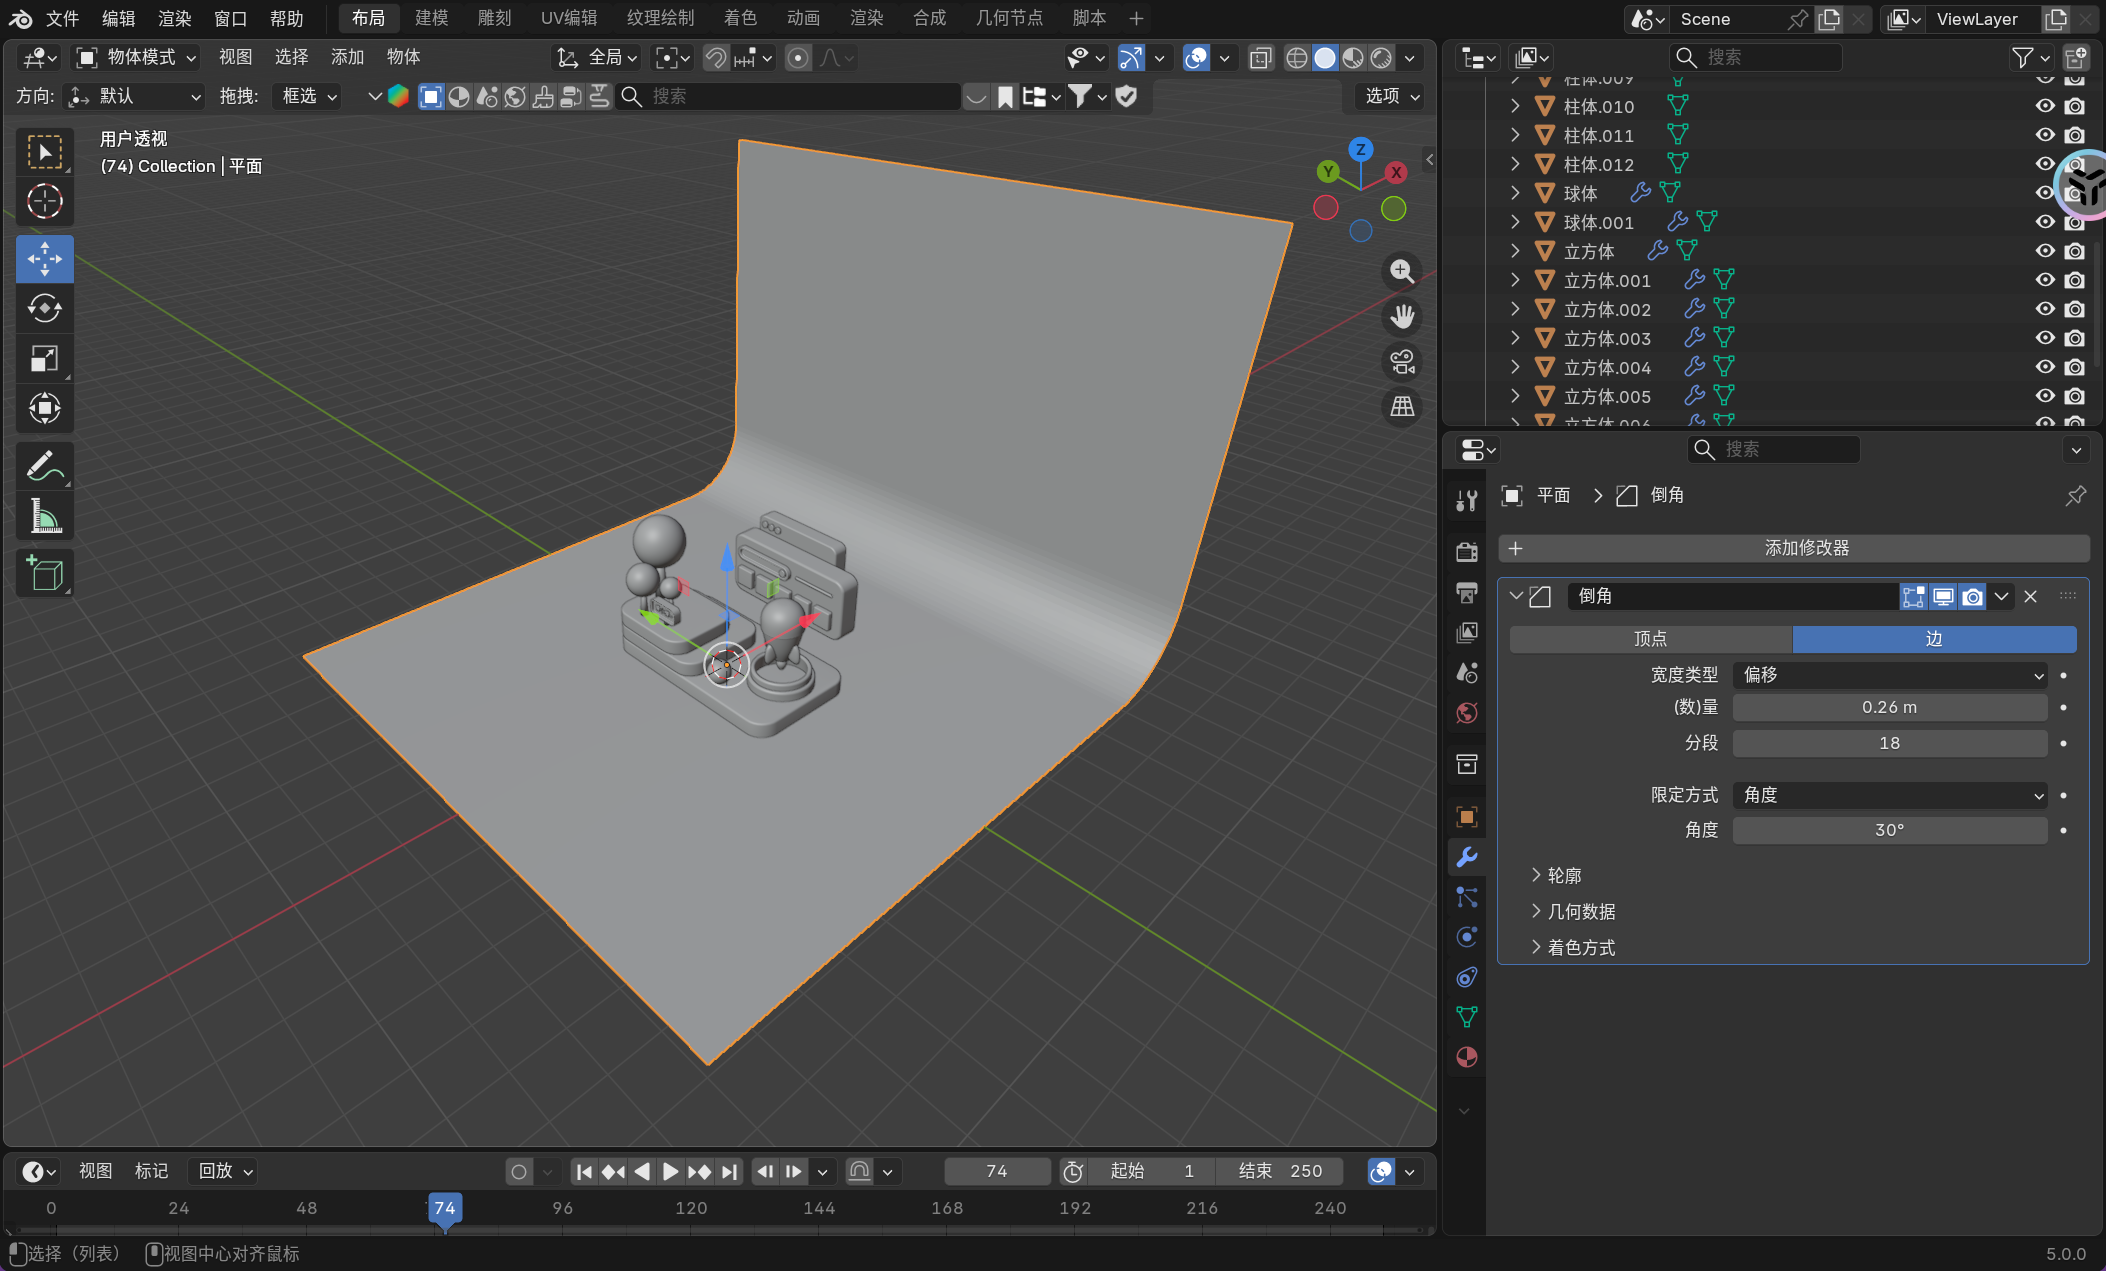This screenshot has height=1271, width=2106.
Task: Hide 立方体.003 with eye icon
Action: (x=2045, y=338)
